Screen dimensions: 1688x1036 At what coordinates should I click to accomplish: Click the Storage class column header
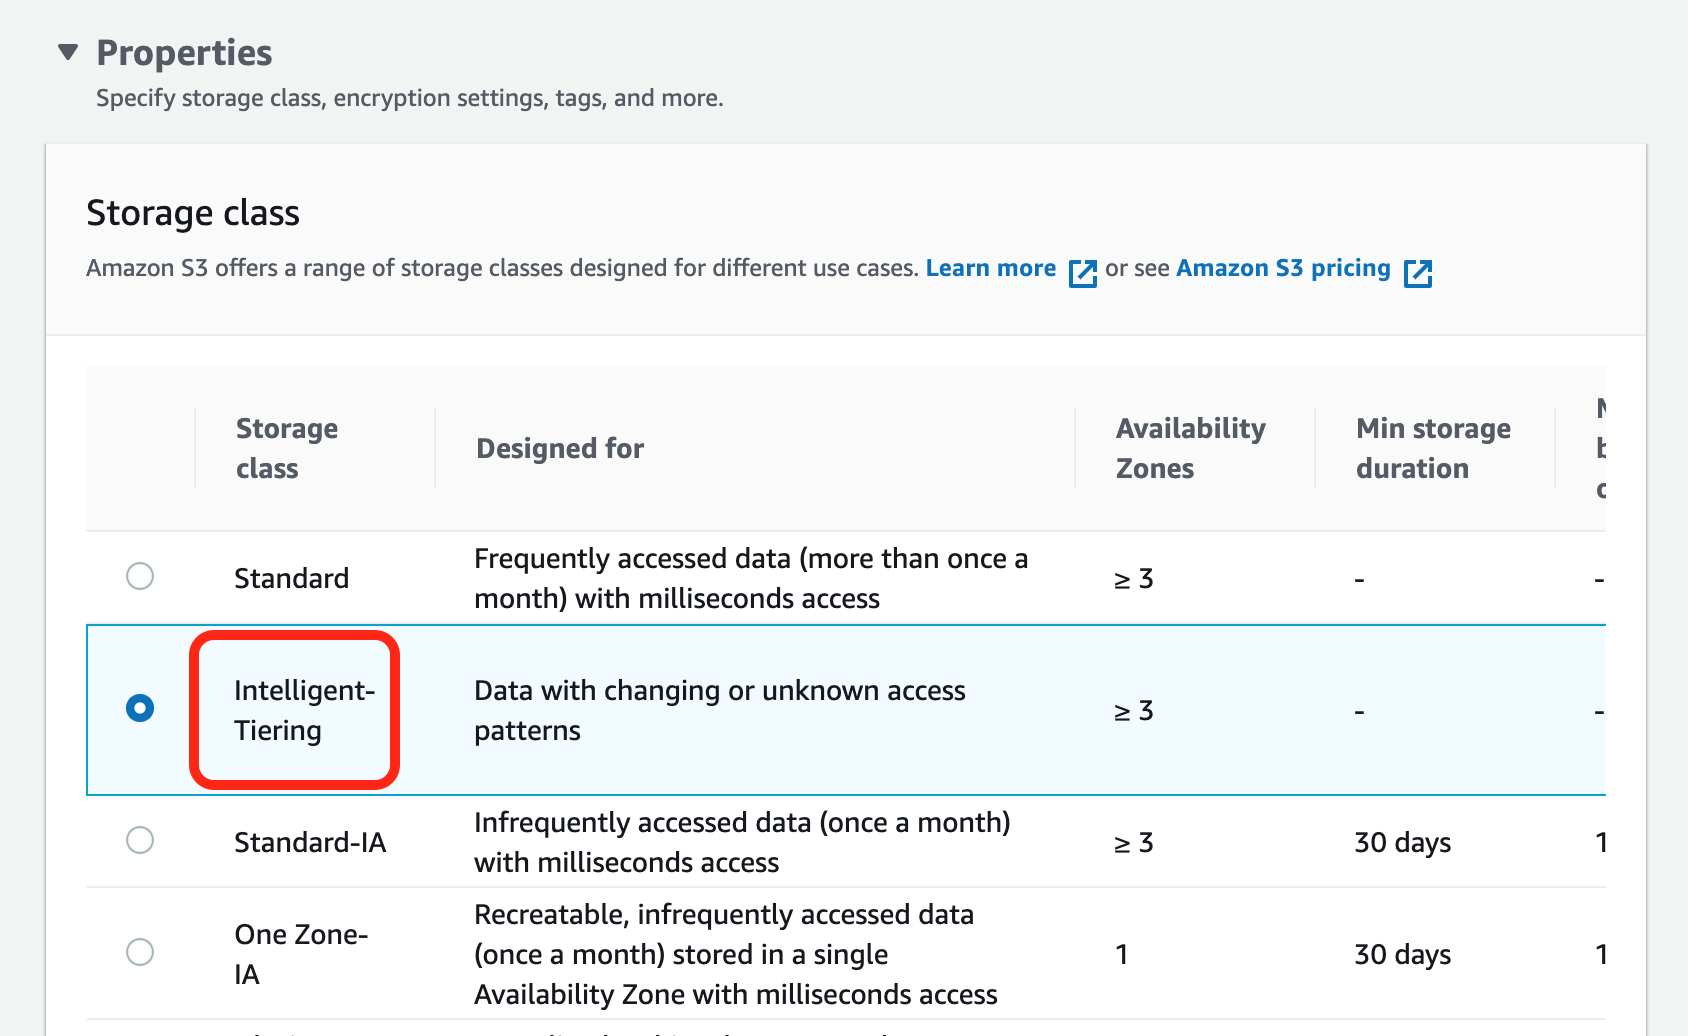pyautogui.click(x=286, y=448)
